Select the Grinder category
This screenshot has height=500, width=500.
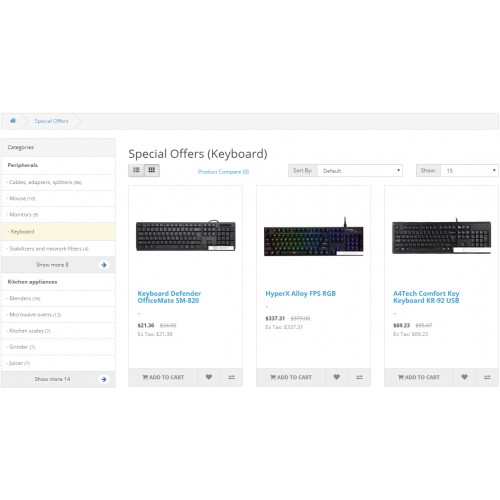[58, 347]
